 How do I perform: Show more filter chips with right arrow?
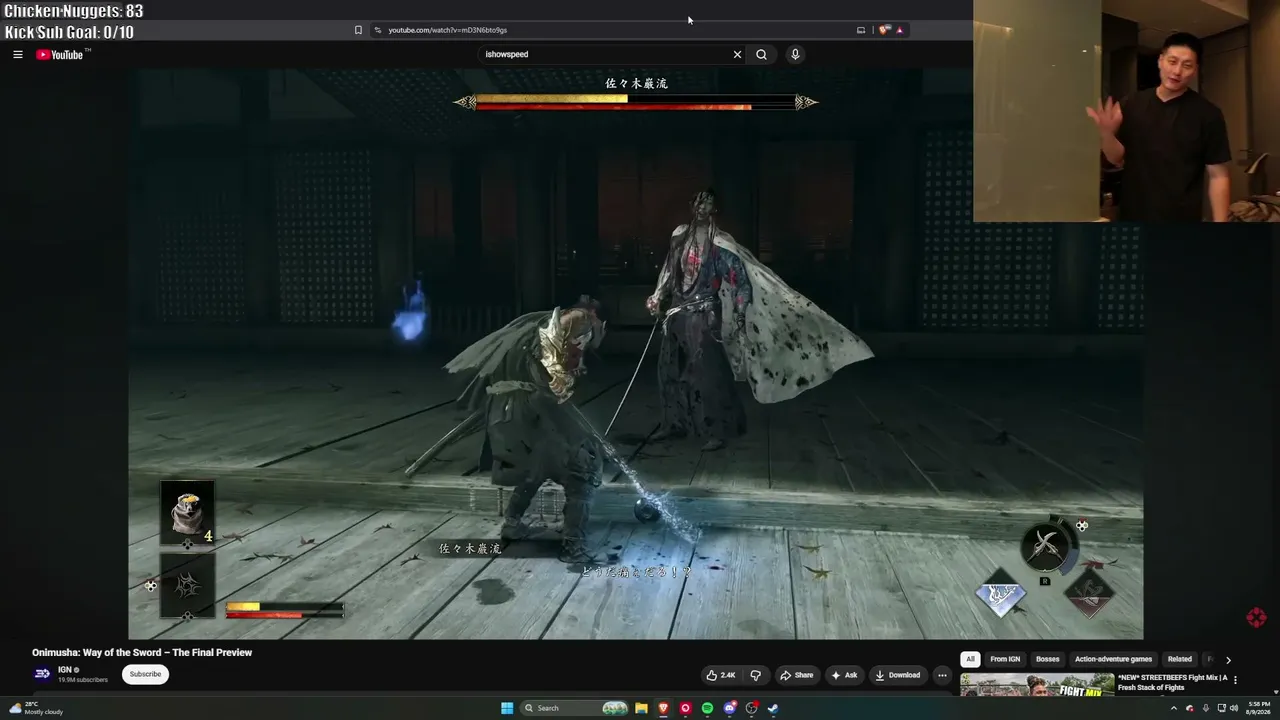pyautogui.click(x=1228, y=660)
